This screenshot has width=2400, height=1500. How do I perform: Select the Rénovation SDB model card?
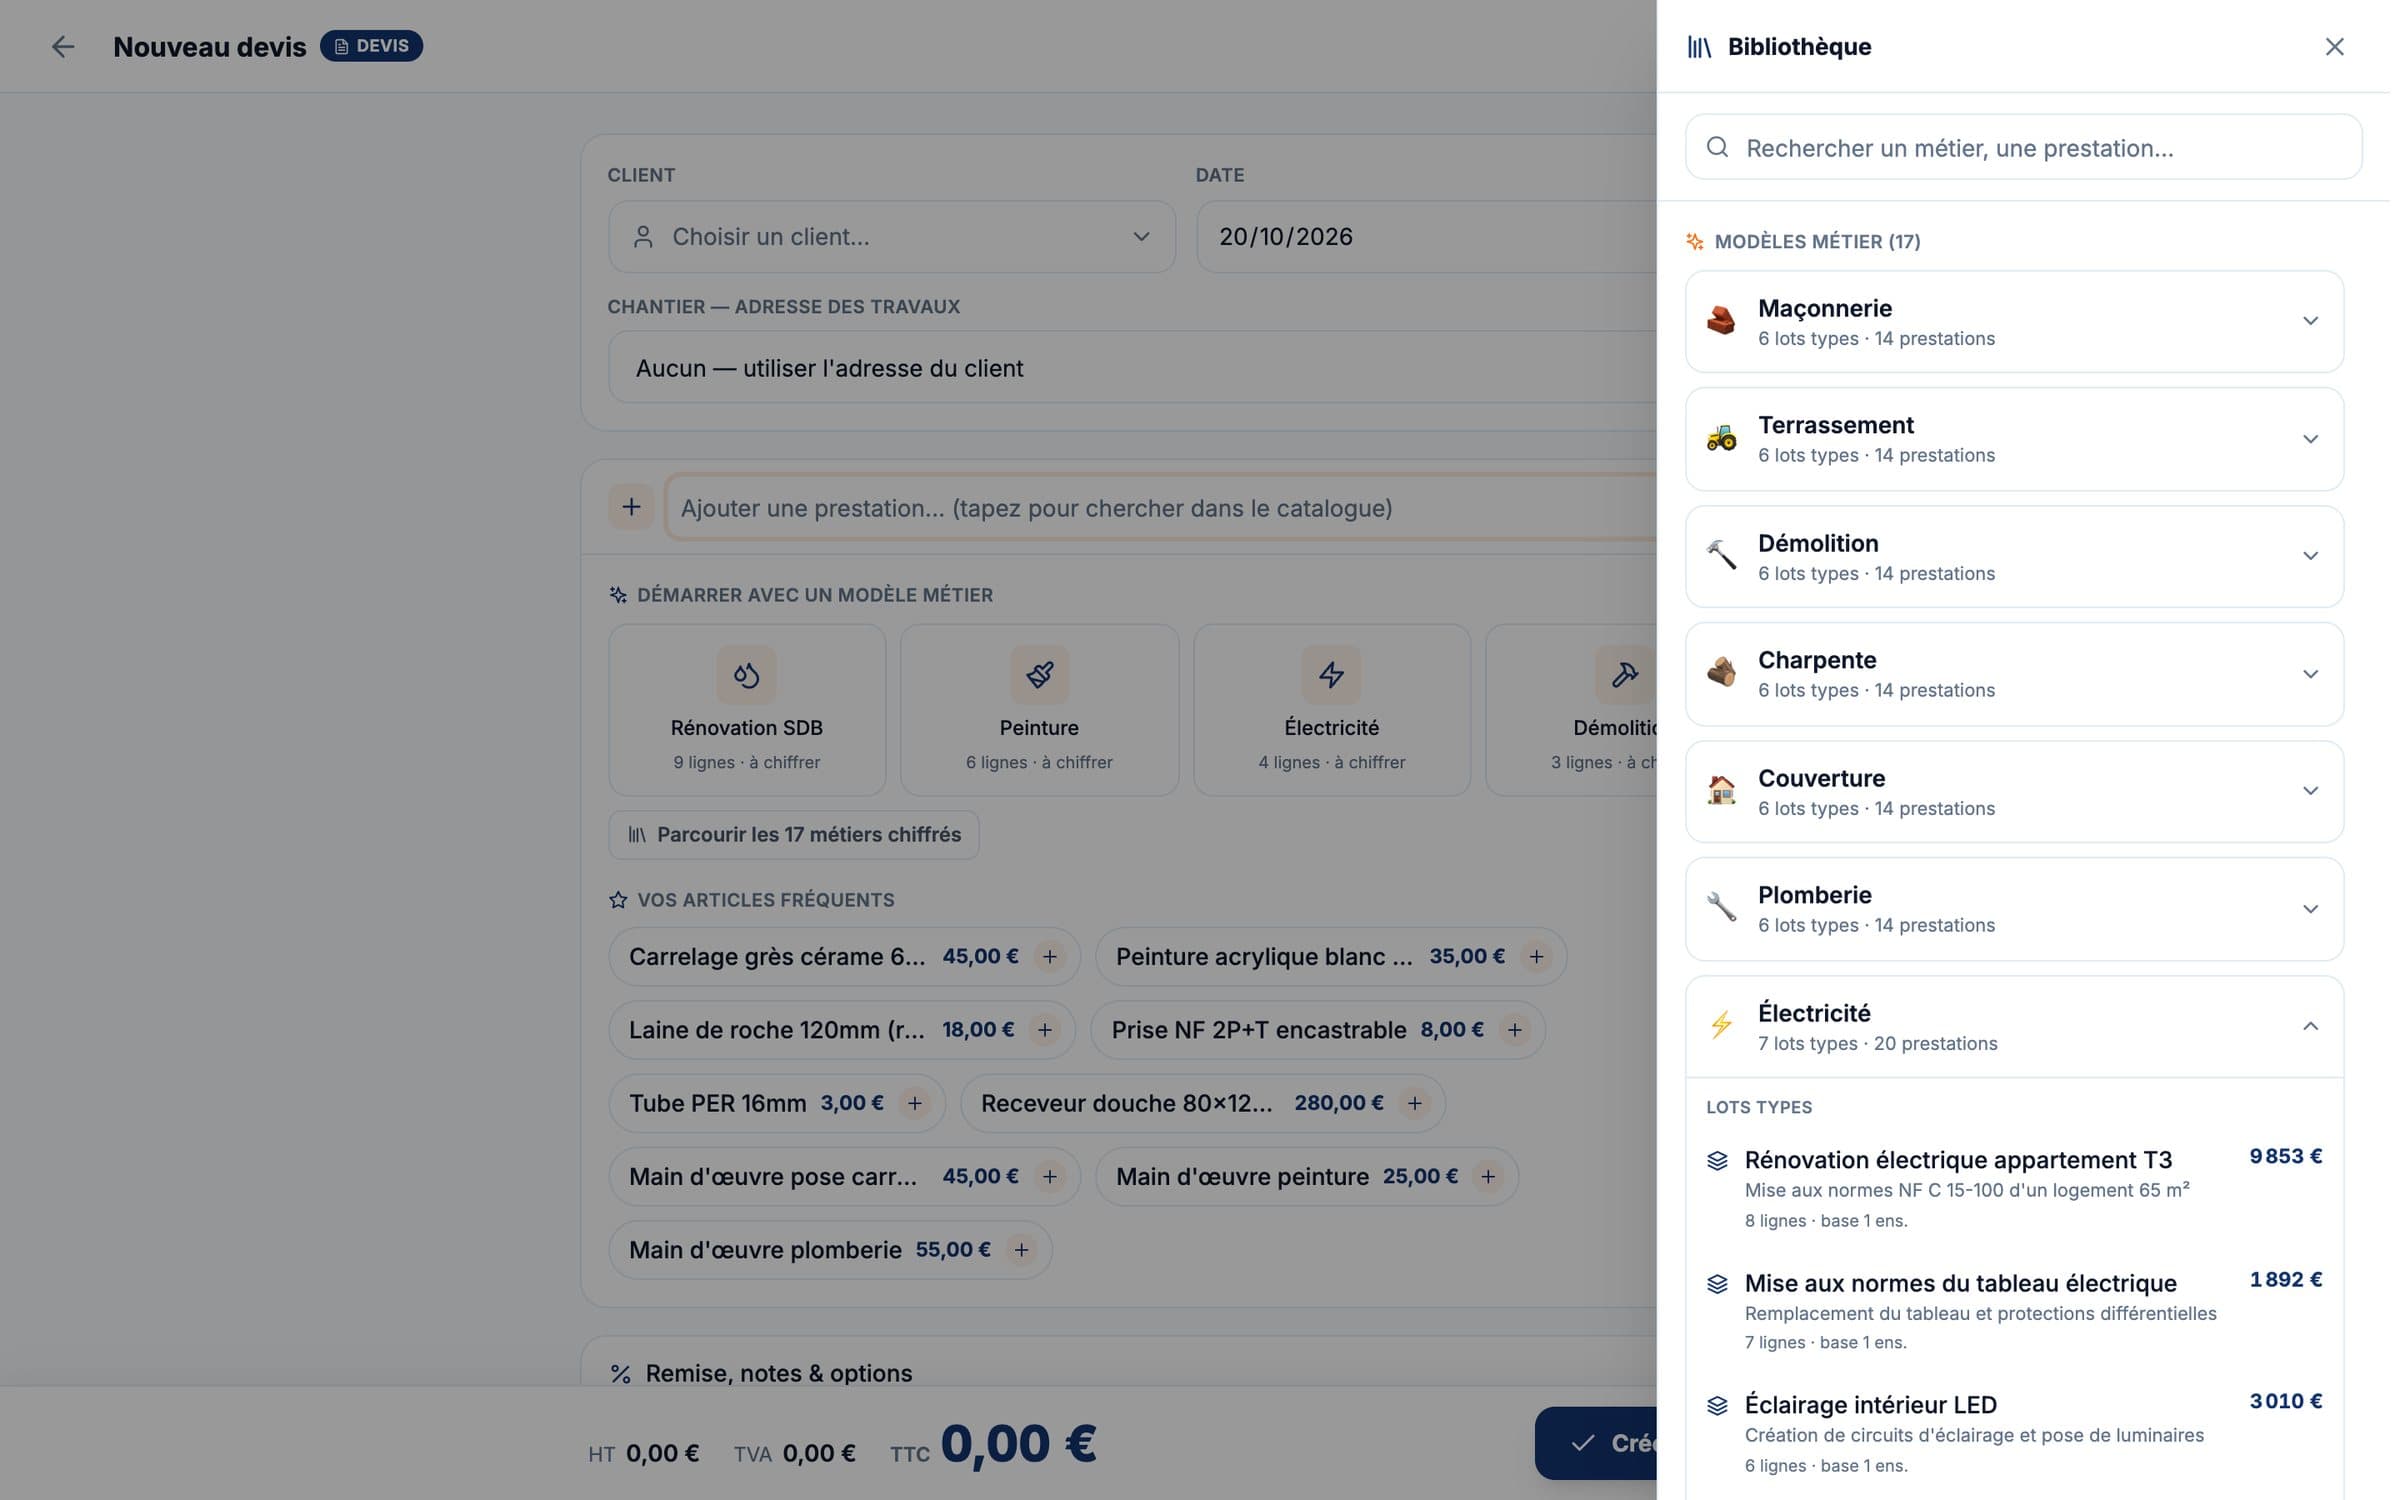point(747,710)
